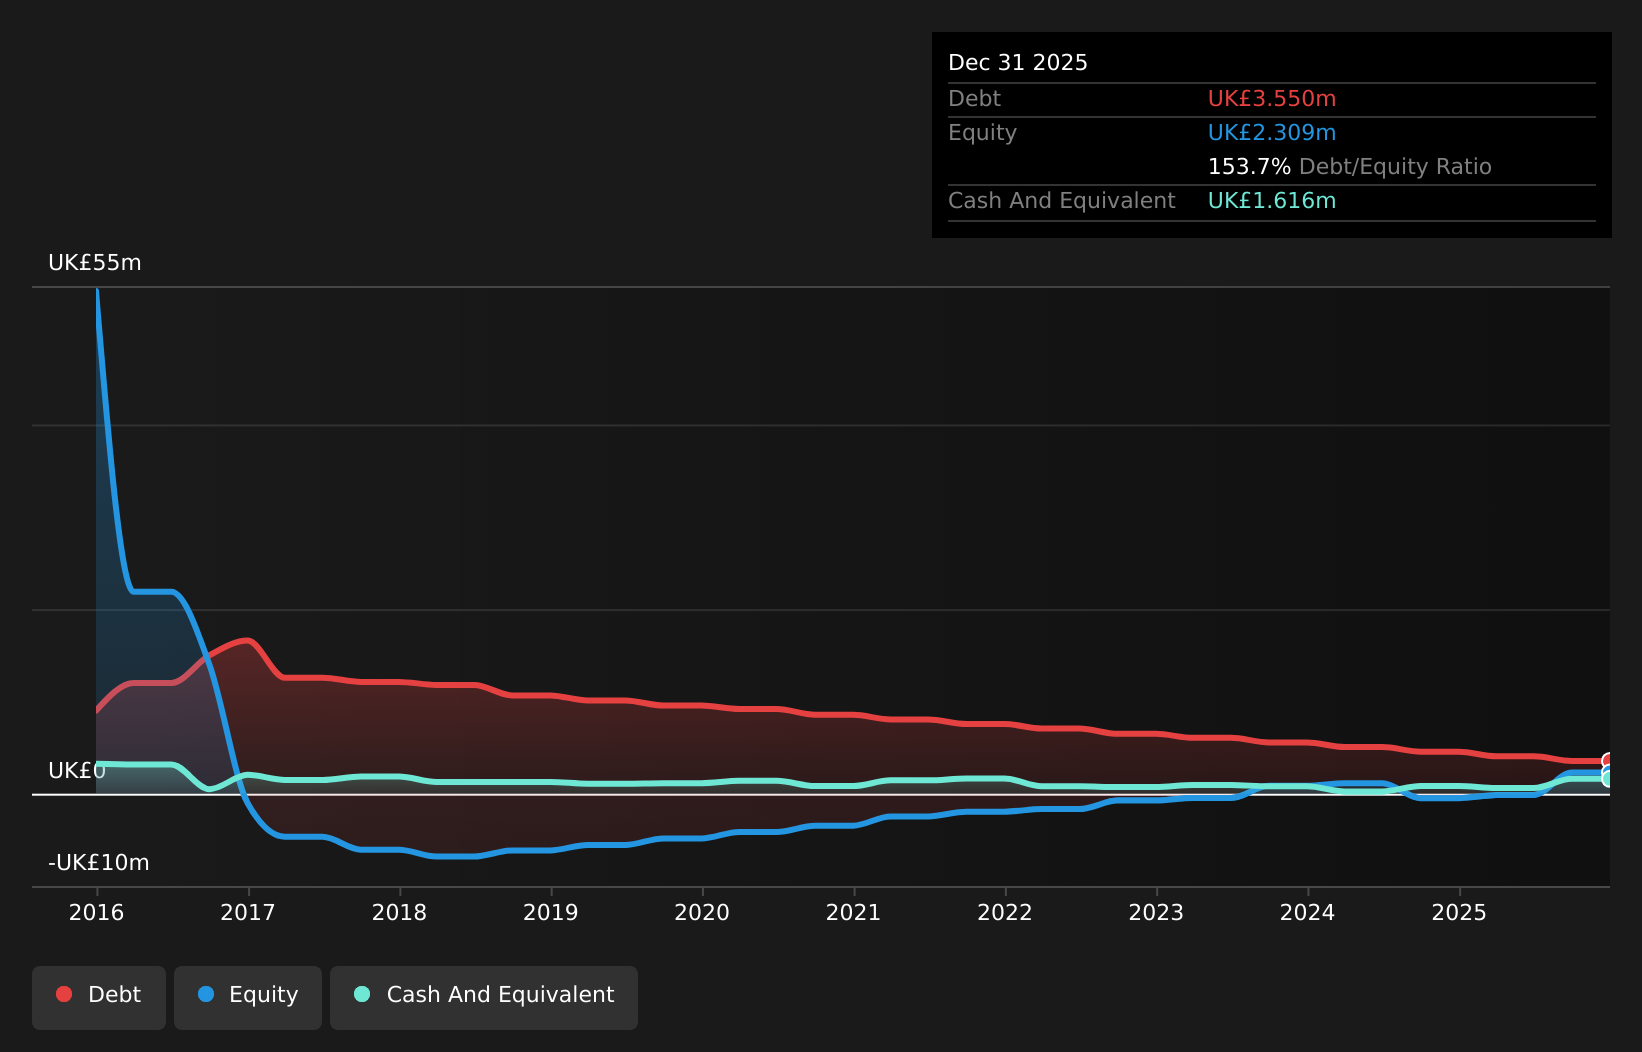This screenshot has height=1052, width=1642.
Task: Click the 2023 x-axis label
Action: pyautogui.click(x=1156, y=912)
